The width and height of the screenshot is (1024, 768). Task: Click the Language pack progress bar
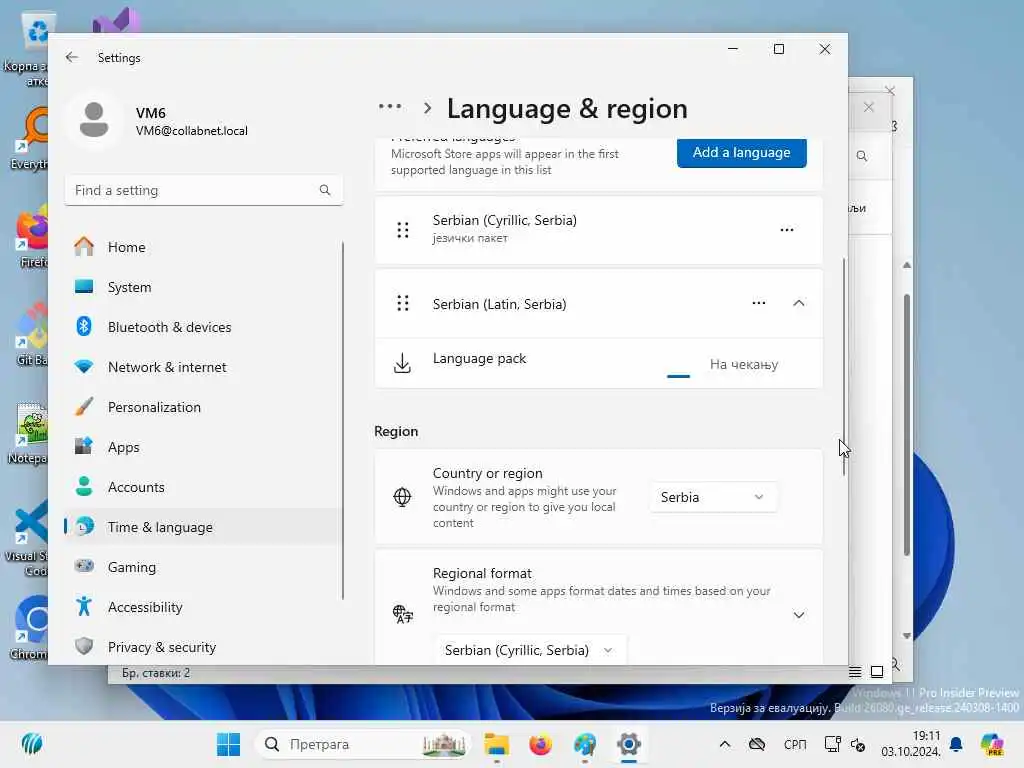click(x=679, y=376)
